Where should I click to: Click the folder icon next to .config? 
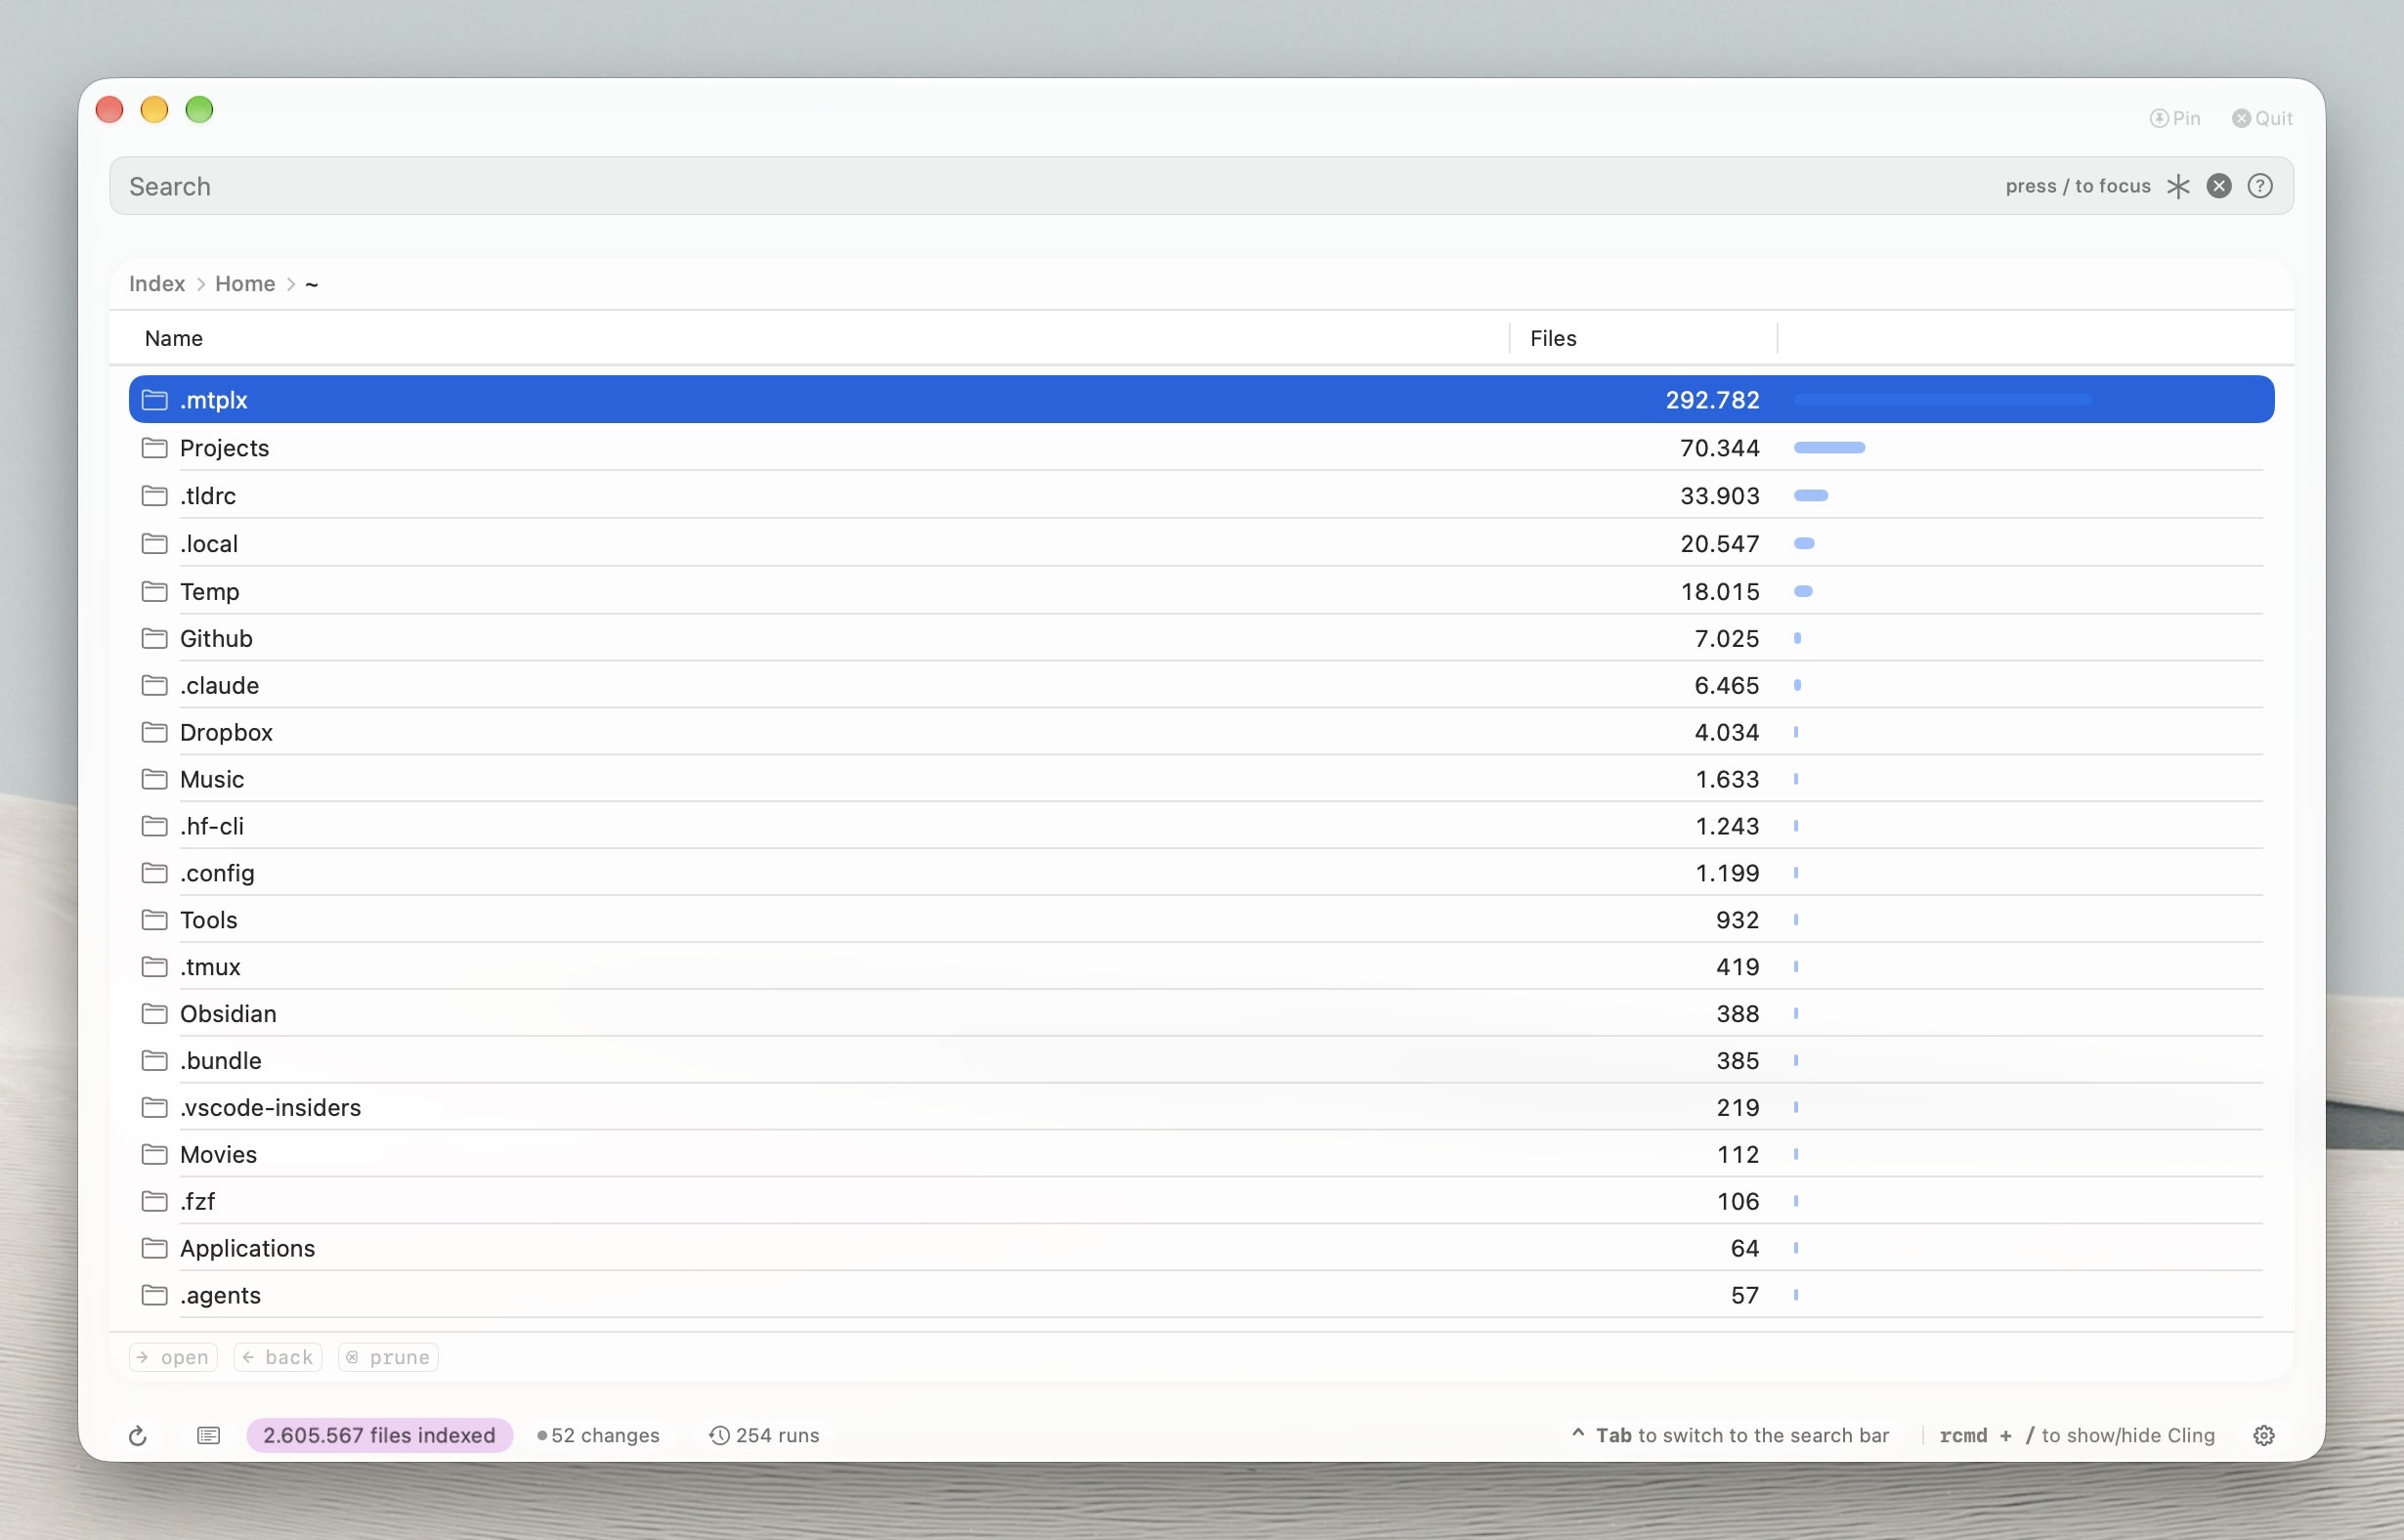(154, 873)
